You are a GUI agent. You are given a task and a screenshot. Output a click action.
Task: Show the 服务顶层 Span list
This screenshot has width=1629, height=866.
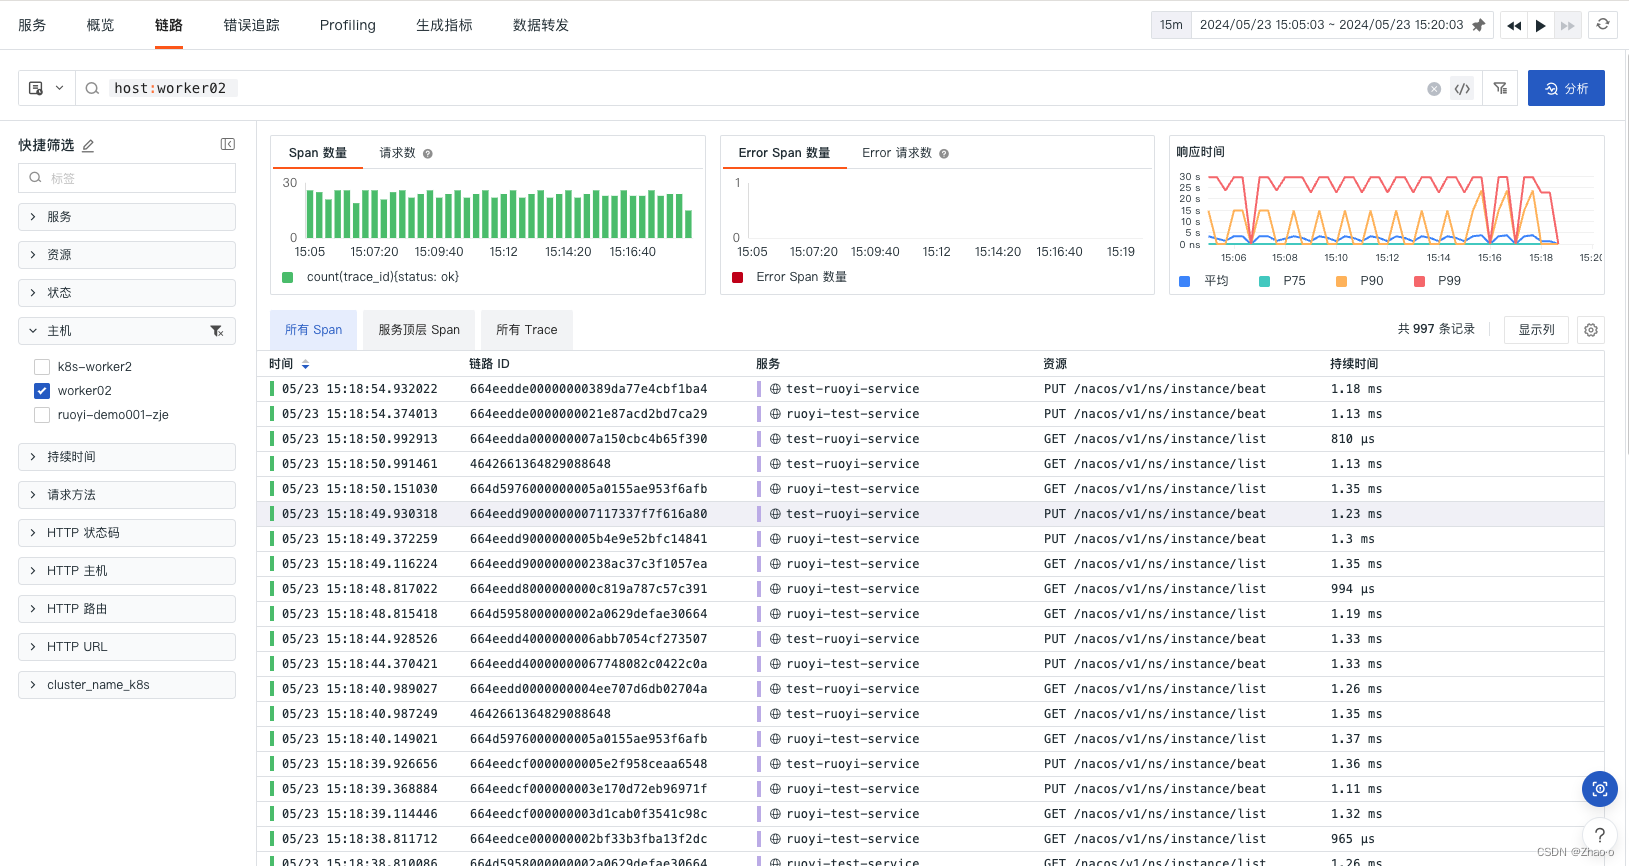419,330
